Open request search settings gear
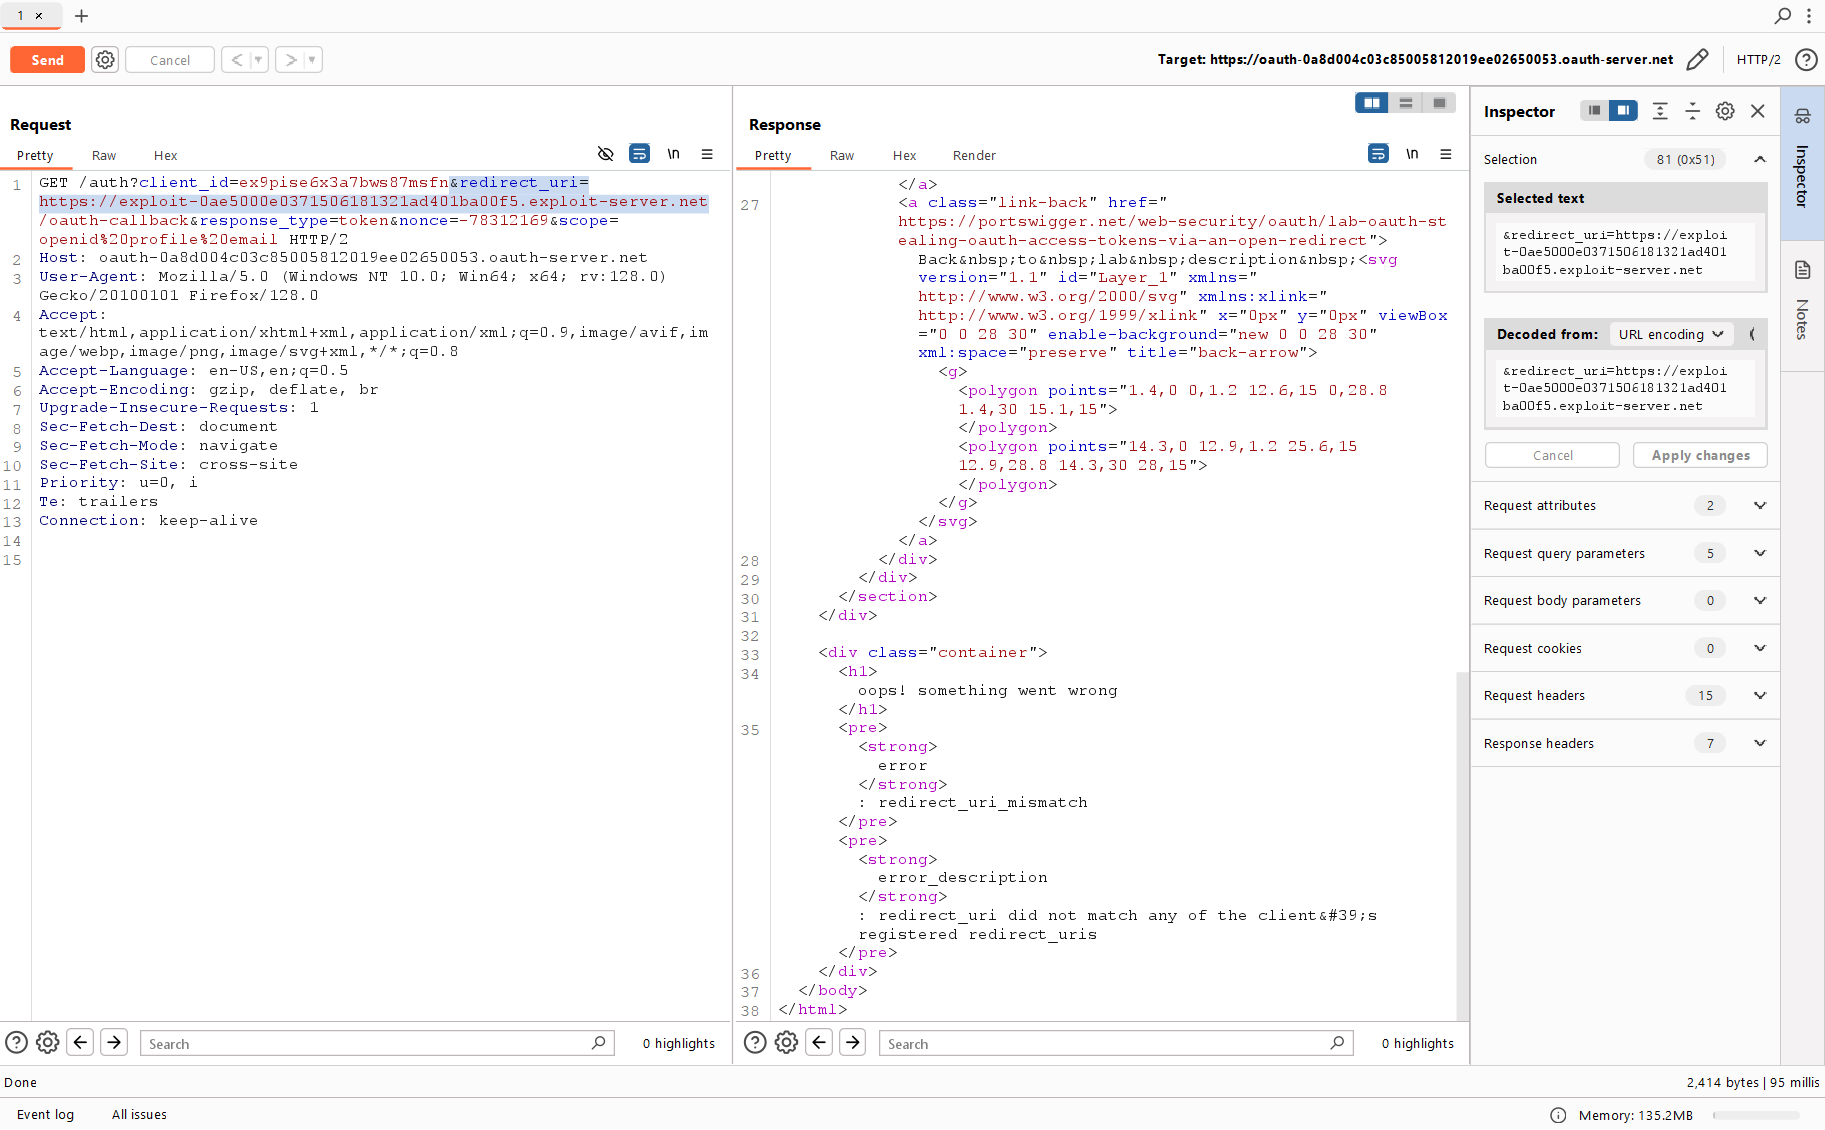Image resolution: width=1825 pixels, height=1130 pixels. pyautogui.click(x=47, y=1042)
